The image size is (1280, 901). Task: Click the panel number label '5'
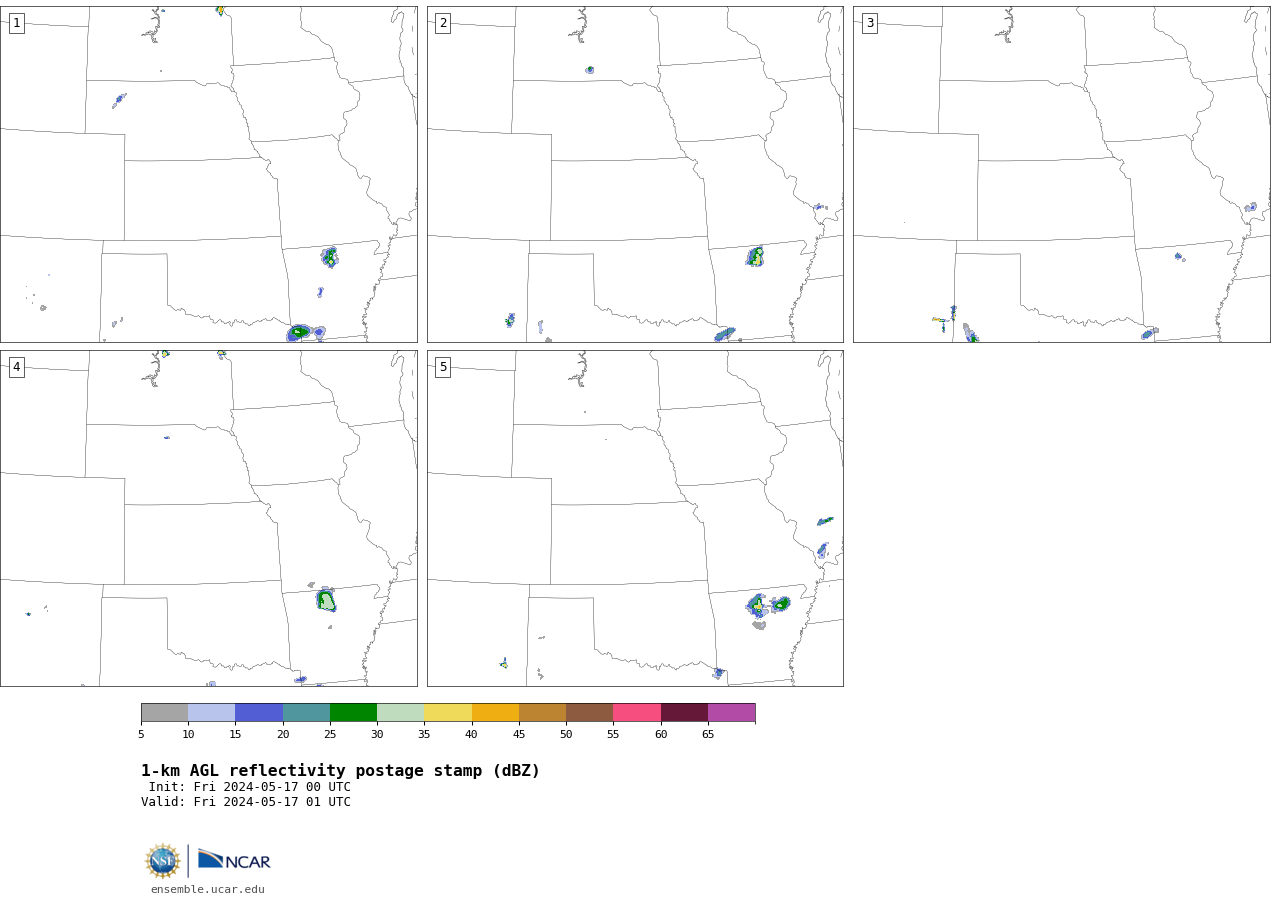tap(443, 367)
